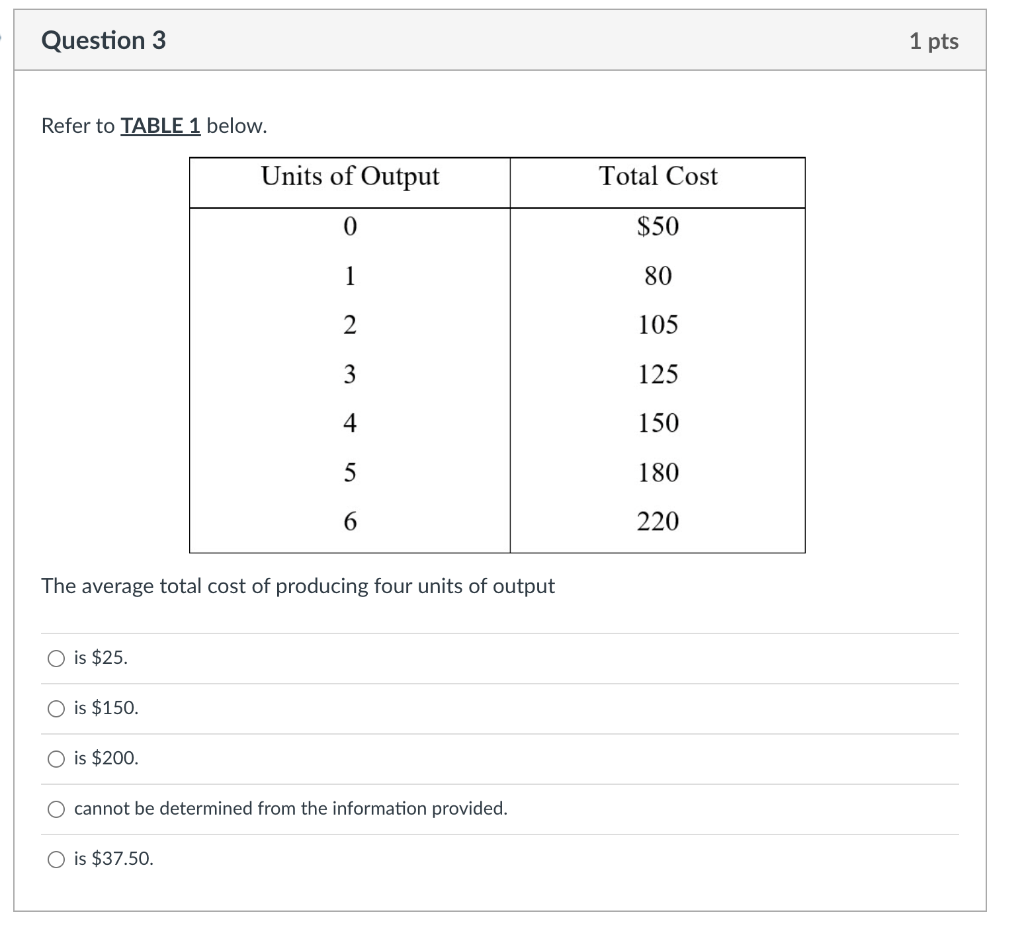Viewport: 1024px width, 931px height.
Task: Choose "cannot be determined from the information provided."
Action: 57,809
